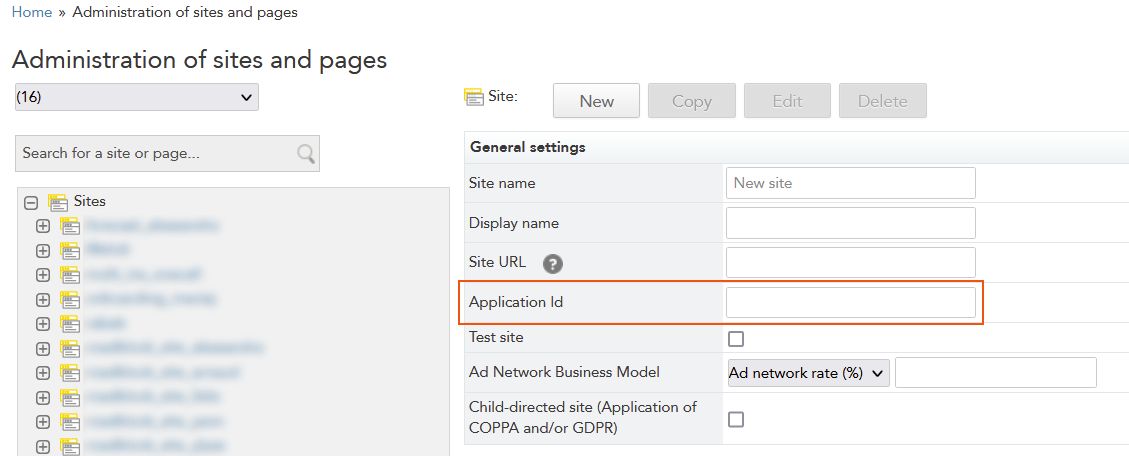Select the second site icon under Sites

coord(70,250)
